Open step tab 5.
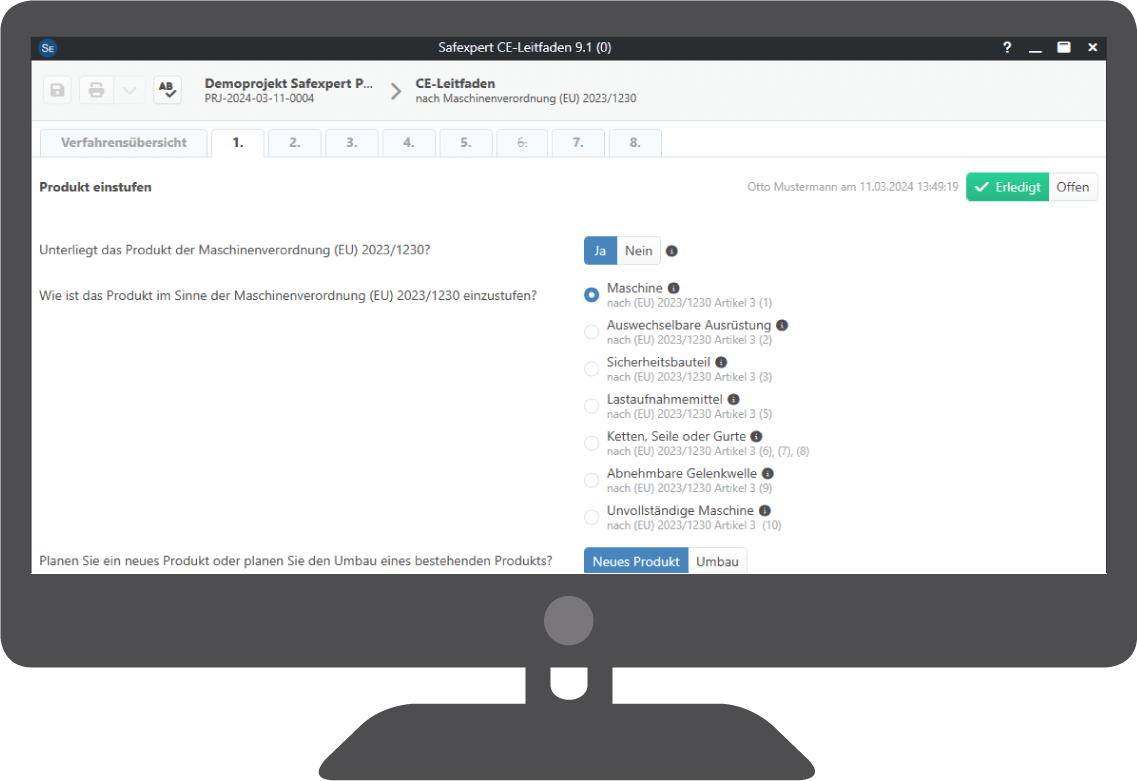The image size is (1137, 781). 466,143
